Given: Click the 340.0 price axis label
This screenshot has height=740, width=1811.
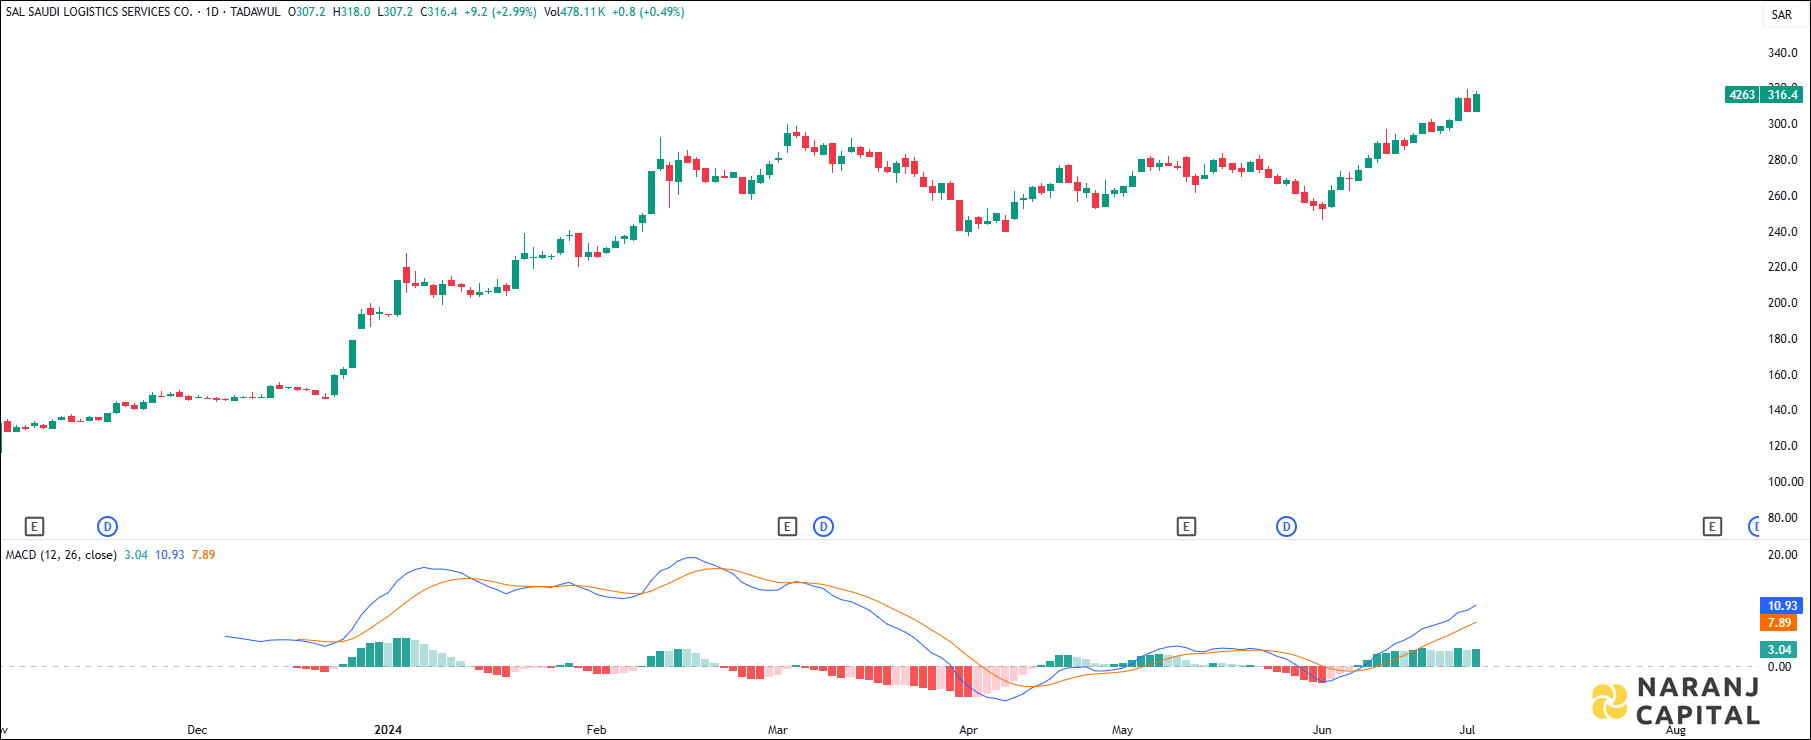Looking at the screenshot, I should tap(1782, 53).
